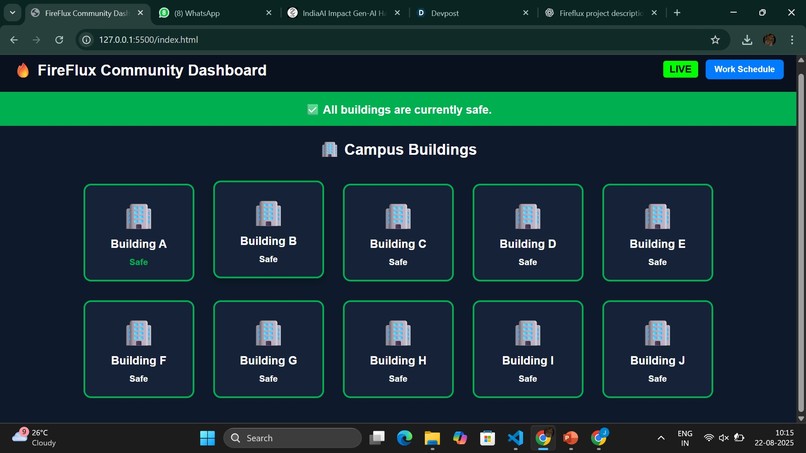The height and width of the screenshot is (453, 806).
Task: Open the Work Schedule page
Action: (x=744, y=69)
